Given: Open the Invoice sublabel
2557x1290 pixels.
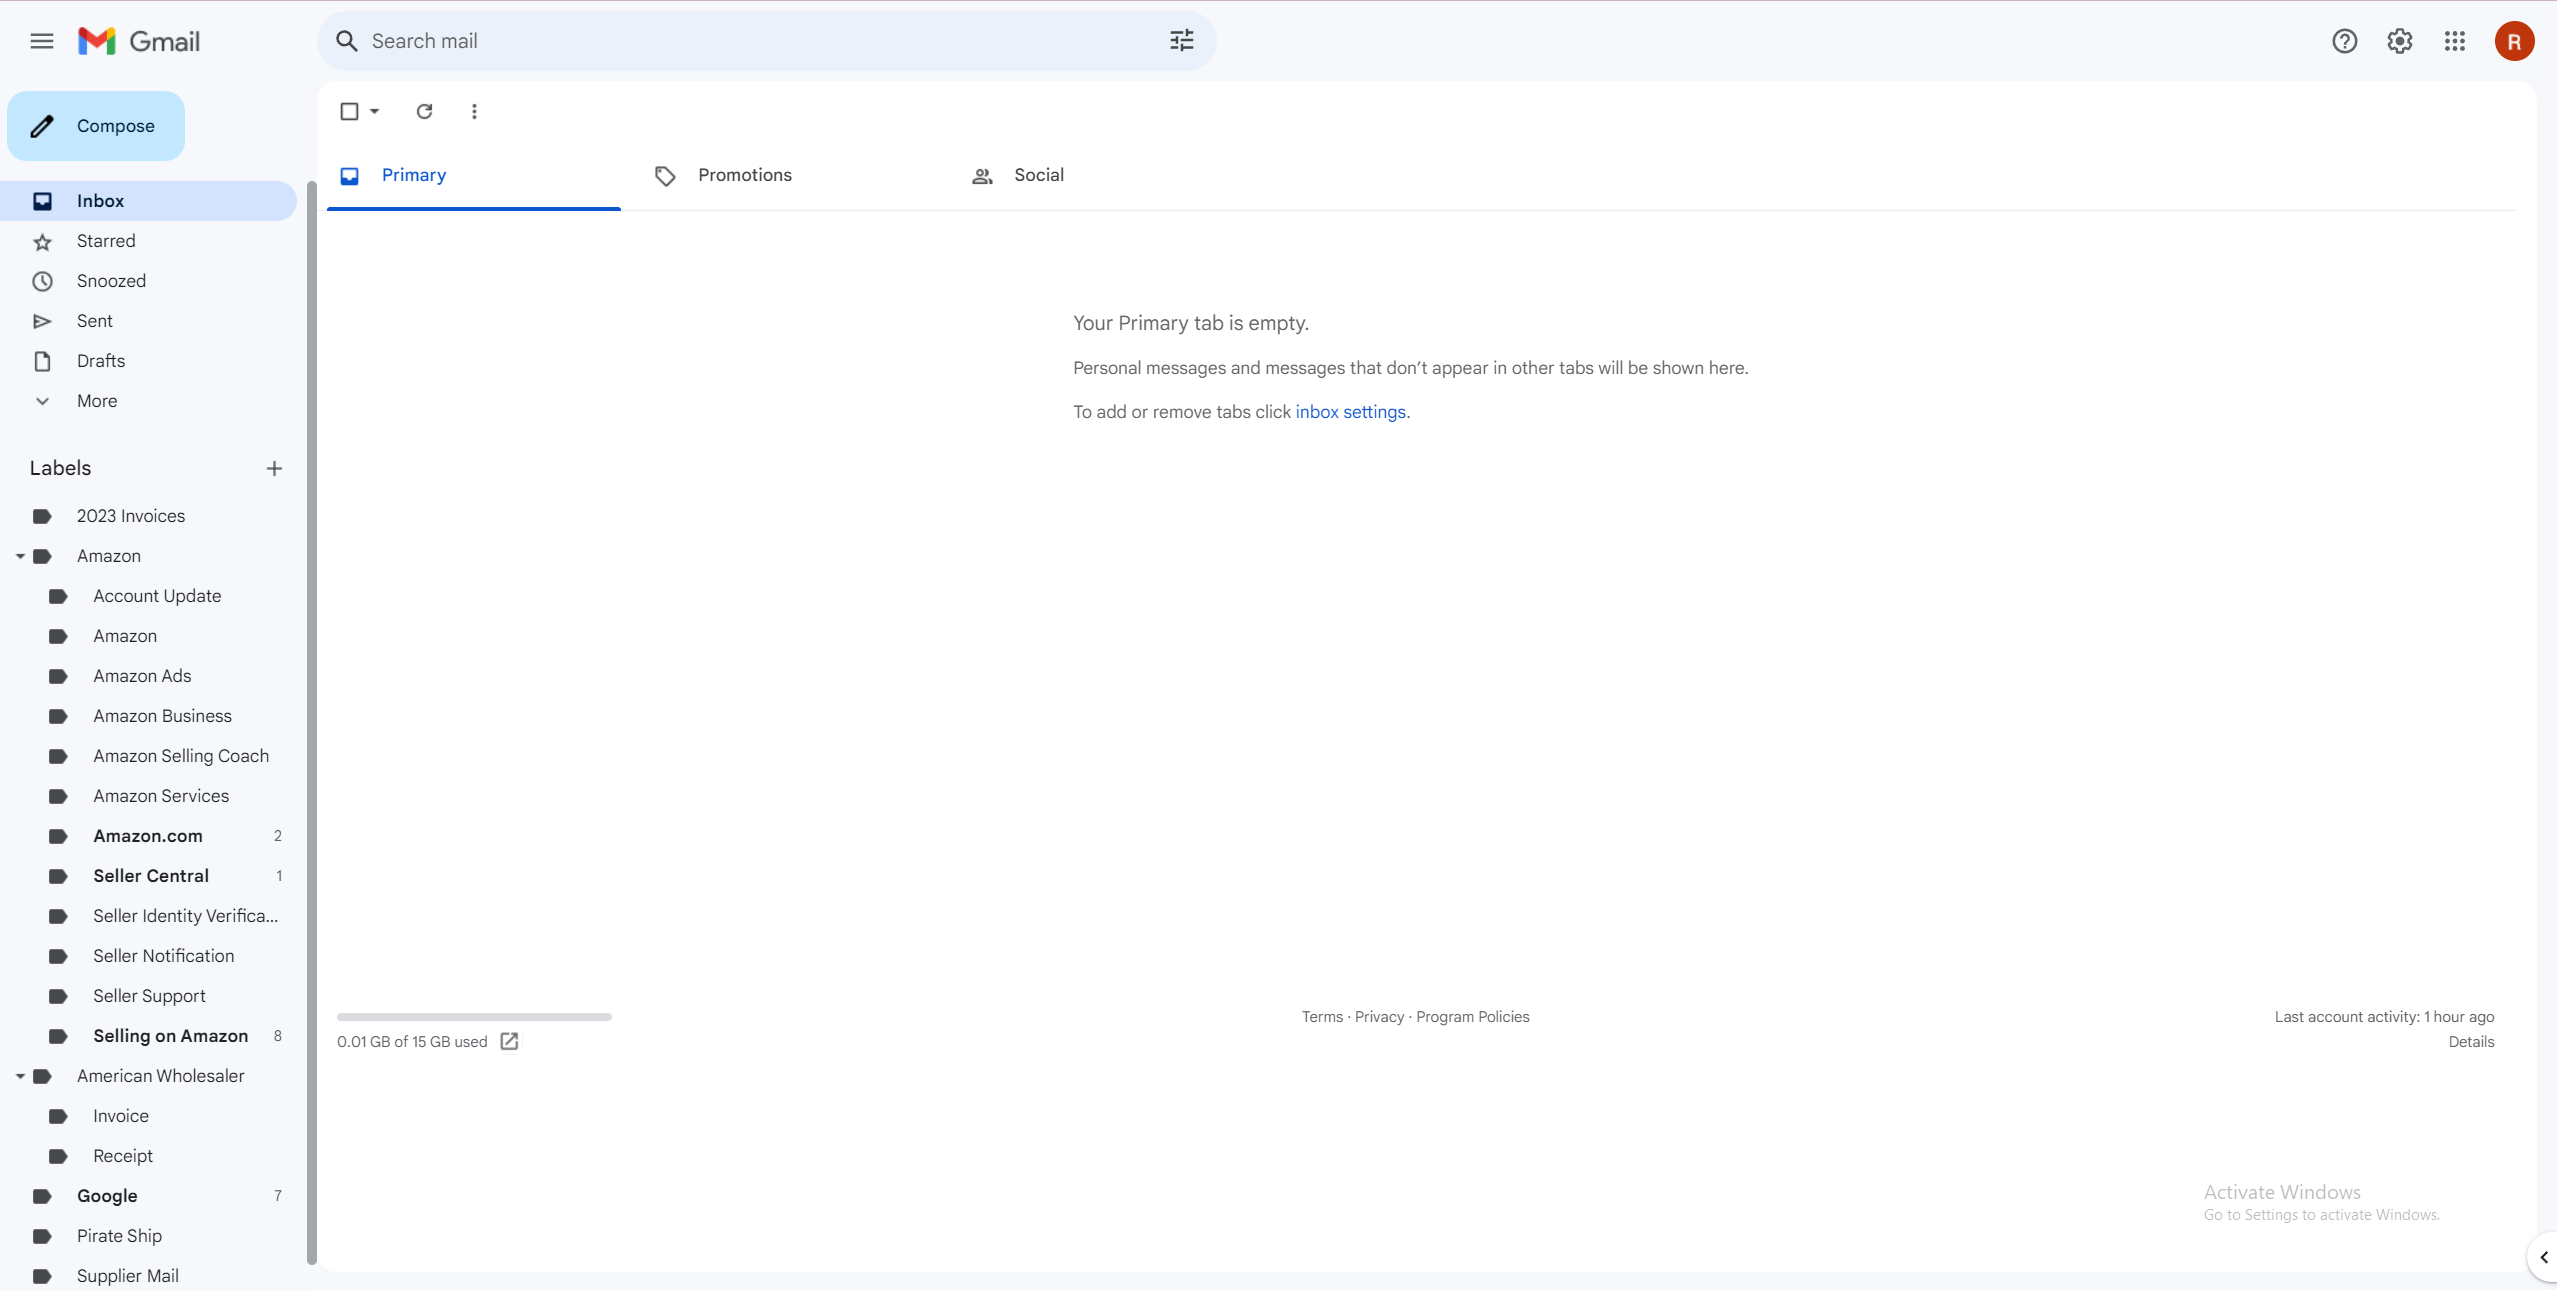Looking at the screenshot, I should (x=149, y=1116).
